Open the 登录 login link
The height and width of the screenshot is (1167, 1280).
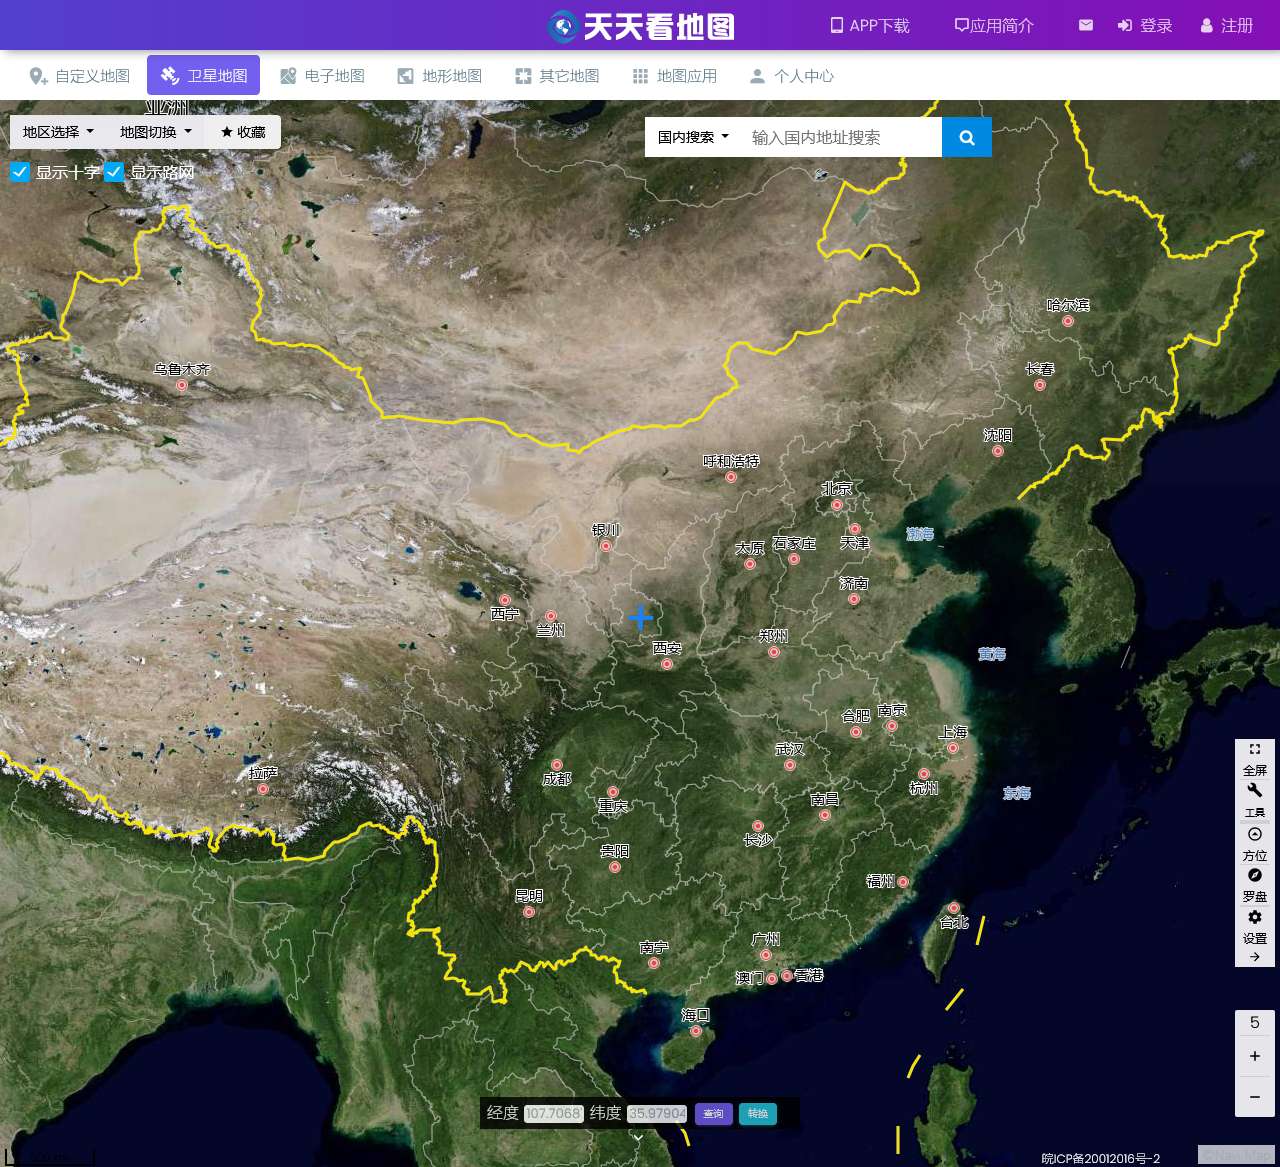click(1145, 26)
